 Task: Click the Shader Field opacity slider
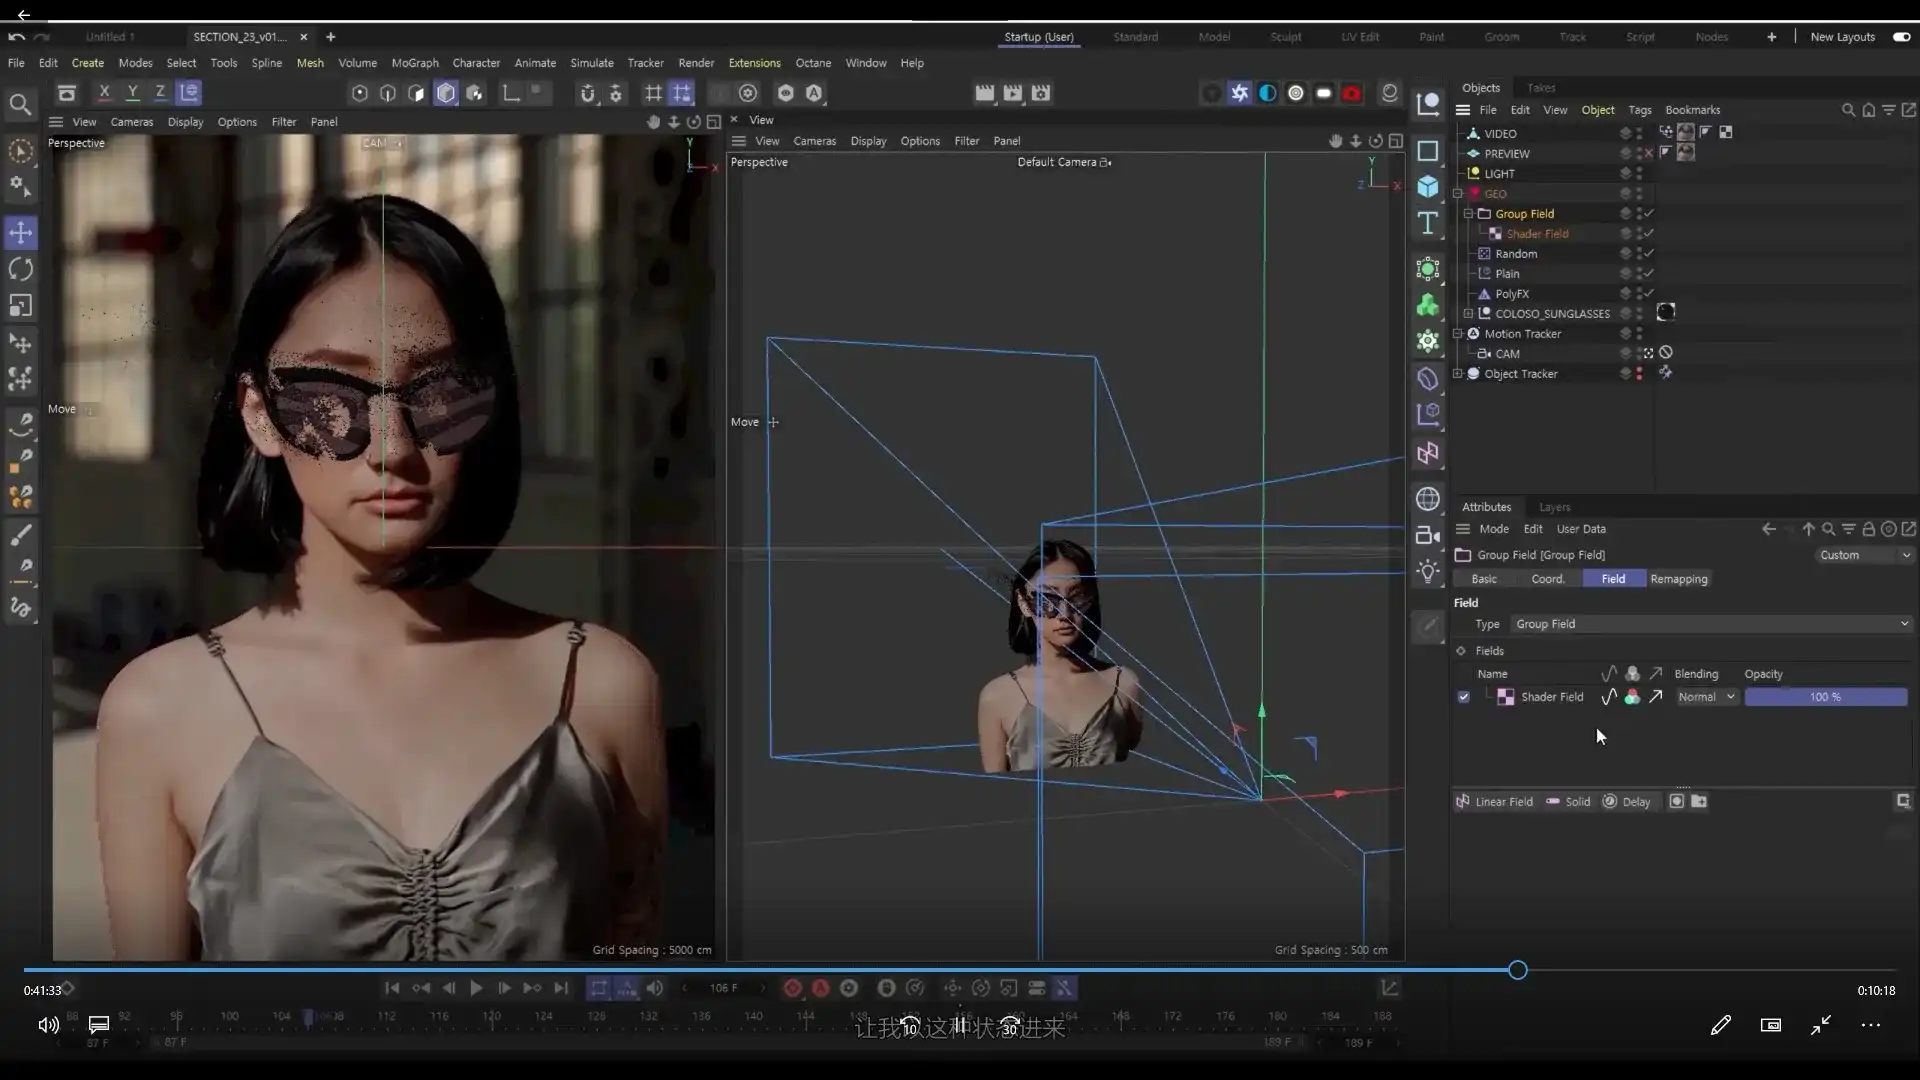click(1825, 697)
